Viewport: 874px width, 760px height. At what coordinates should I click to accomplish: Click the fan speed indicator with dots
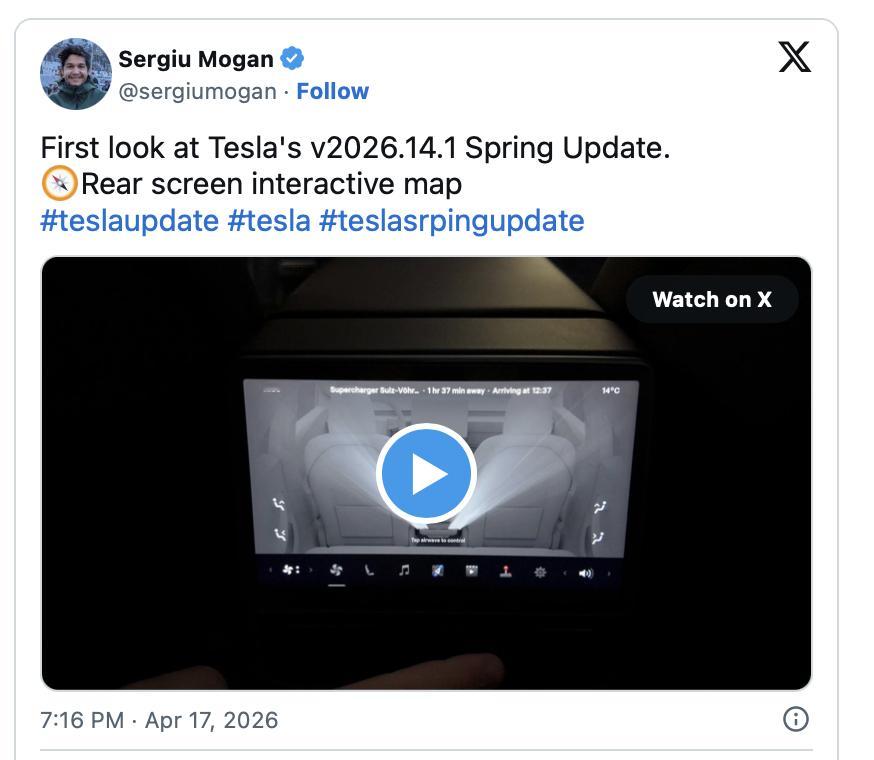(x=290, y=569)
